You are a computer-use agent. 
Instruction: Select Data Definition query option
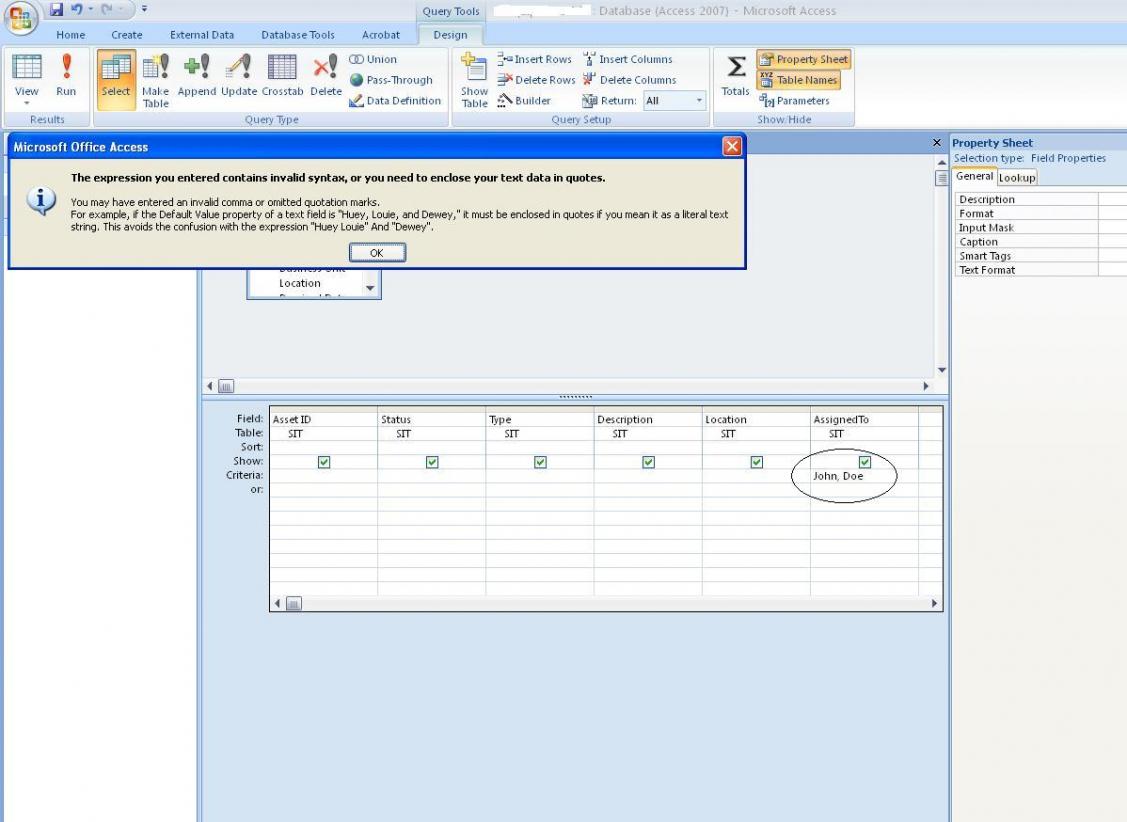pos(395,101)
